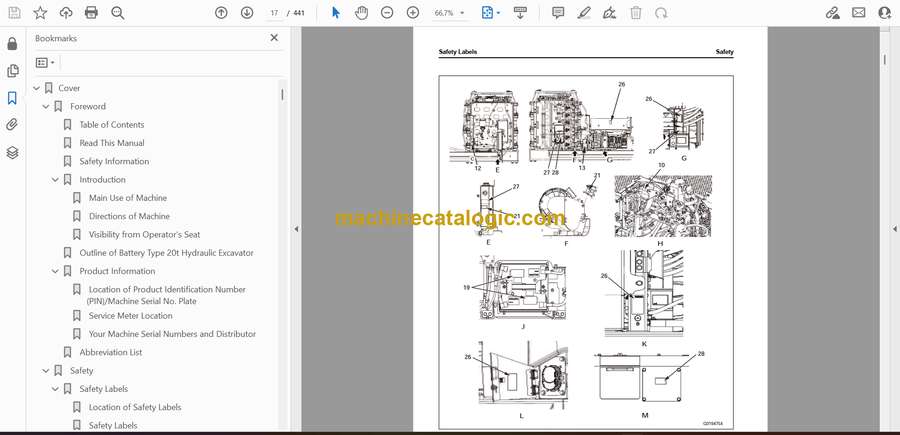Collapse the left navigation pane arrow
The width and height of the screenshot is (900, 435).
pyautogui.click(x=296, y=229)
